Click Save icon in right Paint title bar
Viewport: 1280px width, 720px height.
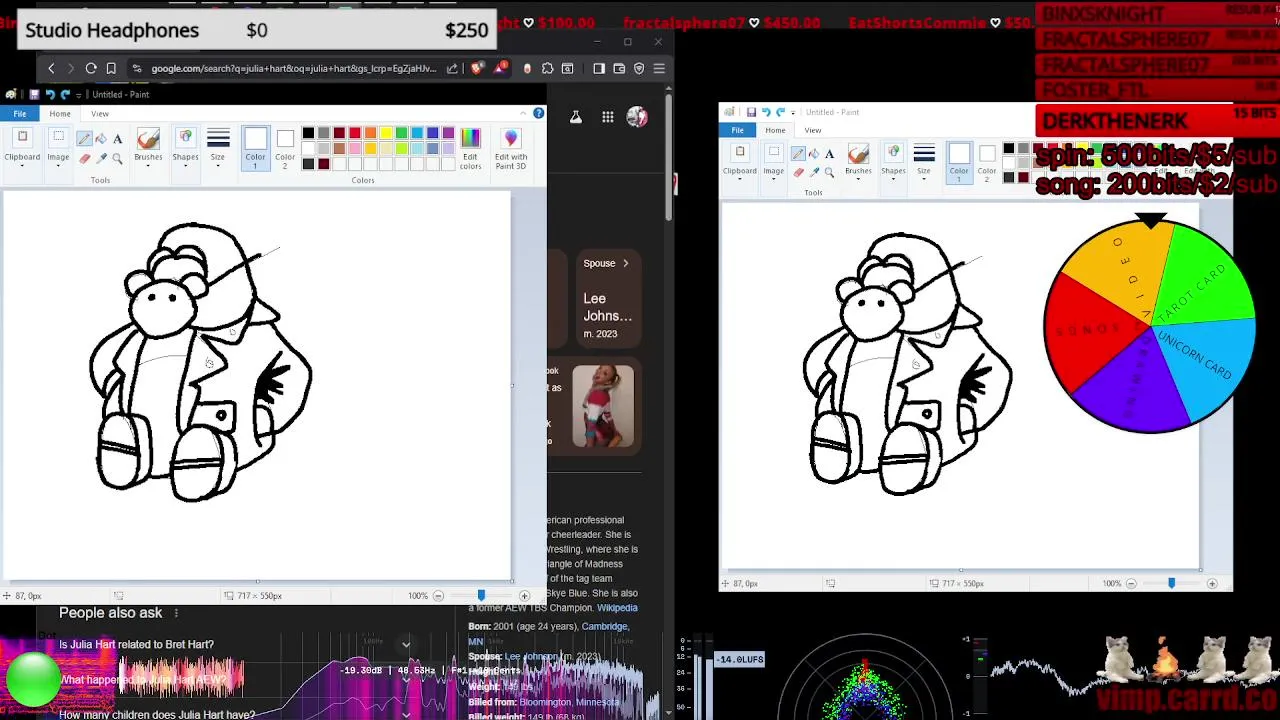pos(751,112)
